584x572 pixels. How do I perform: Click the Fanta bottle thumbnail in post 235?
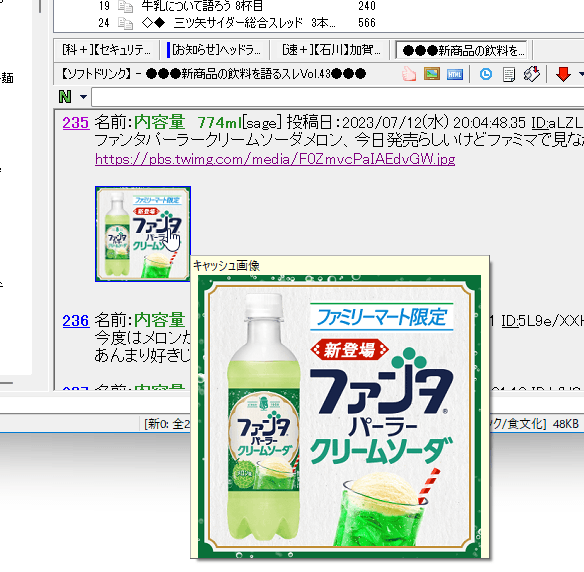[x=143, y=234]
